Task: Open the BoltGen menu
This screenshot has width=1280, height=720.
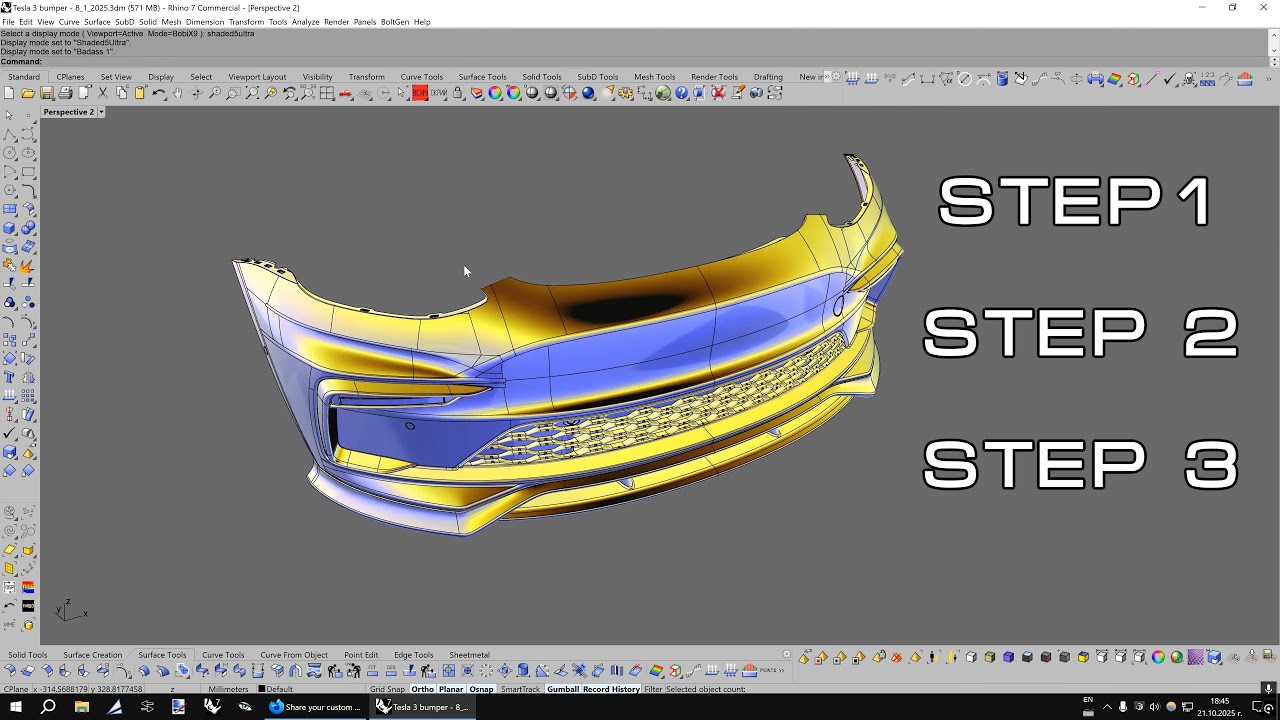Action: point(395,22)
